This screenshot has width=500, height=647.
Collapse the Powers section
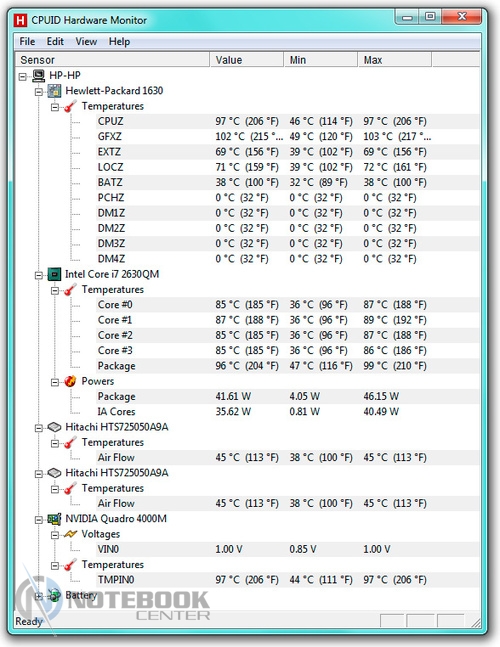[x=55, y=382]
